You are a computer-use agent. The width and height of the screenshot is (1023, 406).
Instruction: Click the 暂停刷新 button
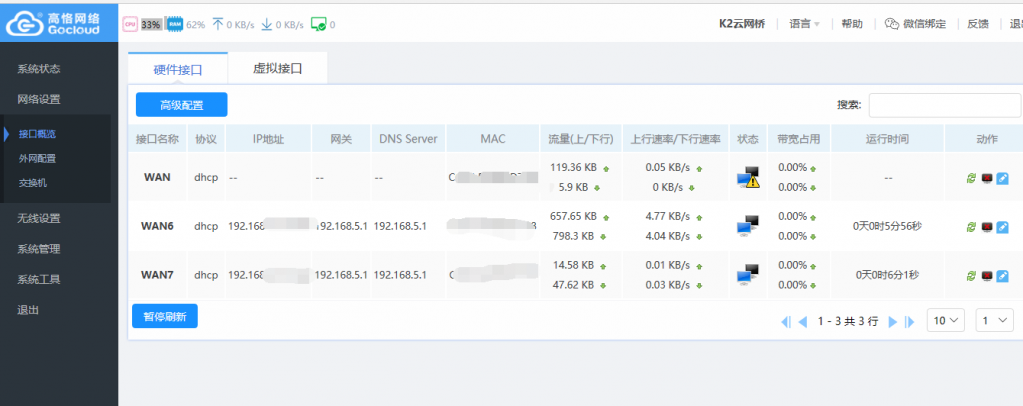click(x=164, y=316)
